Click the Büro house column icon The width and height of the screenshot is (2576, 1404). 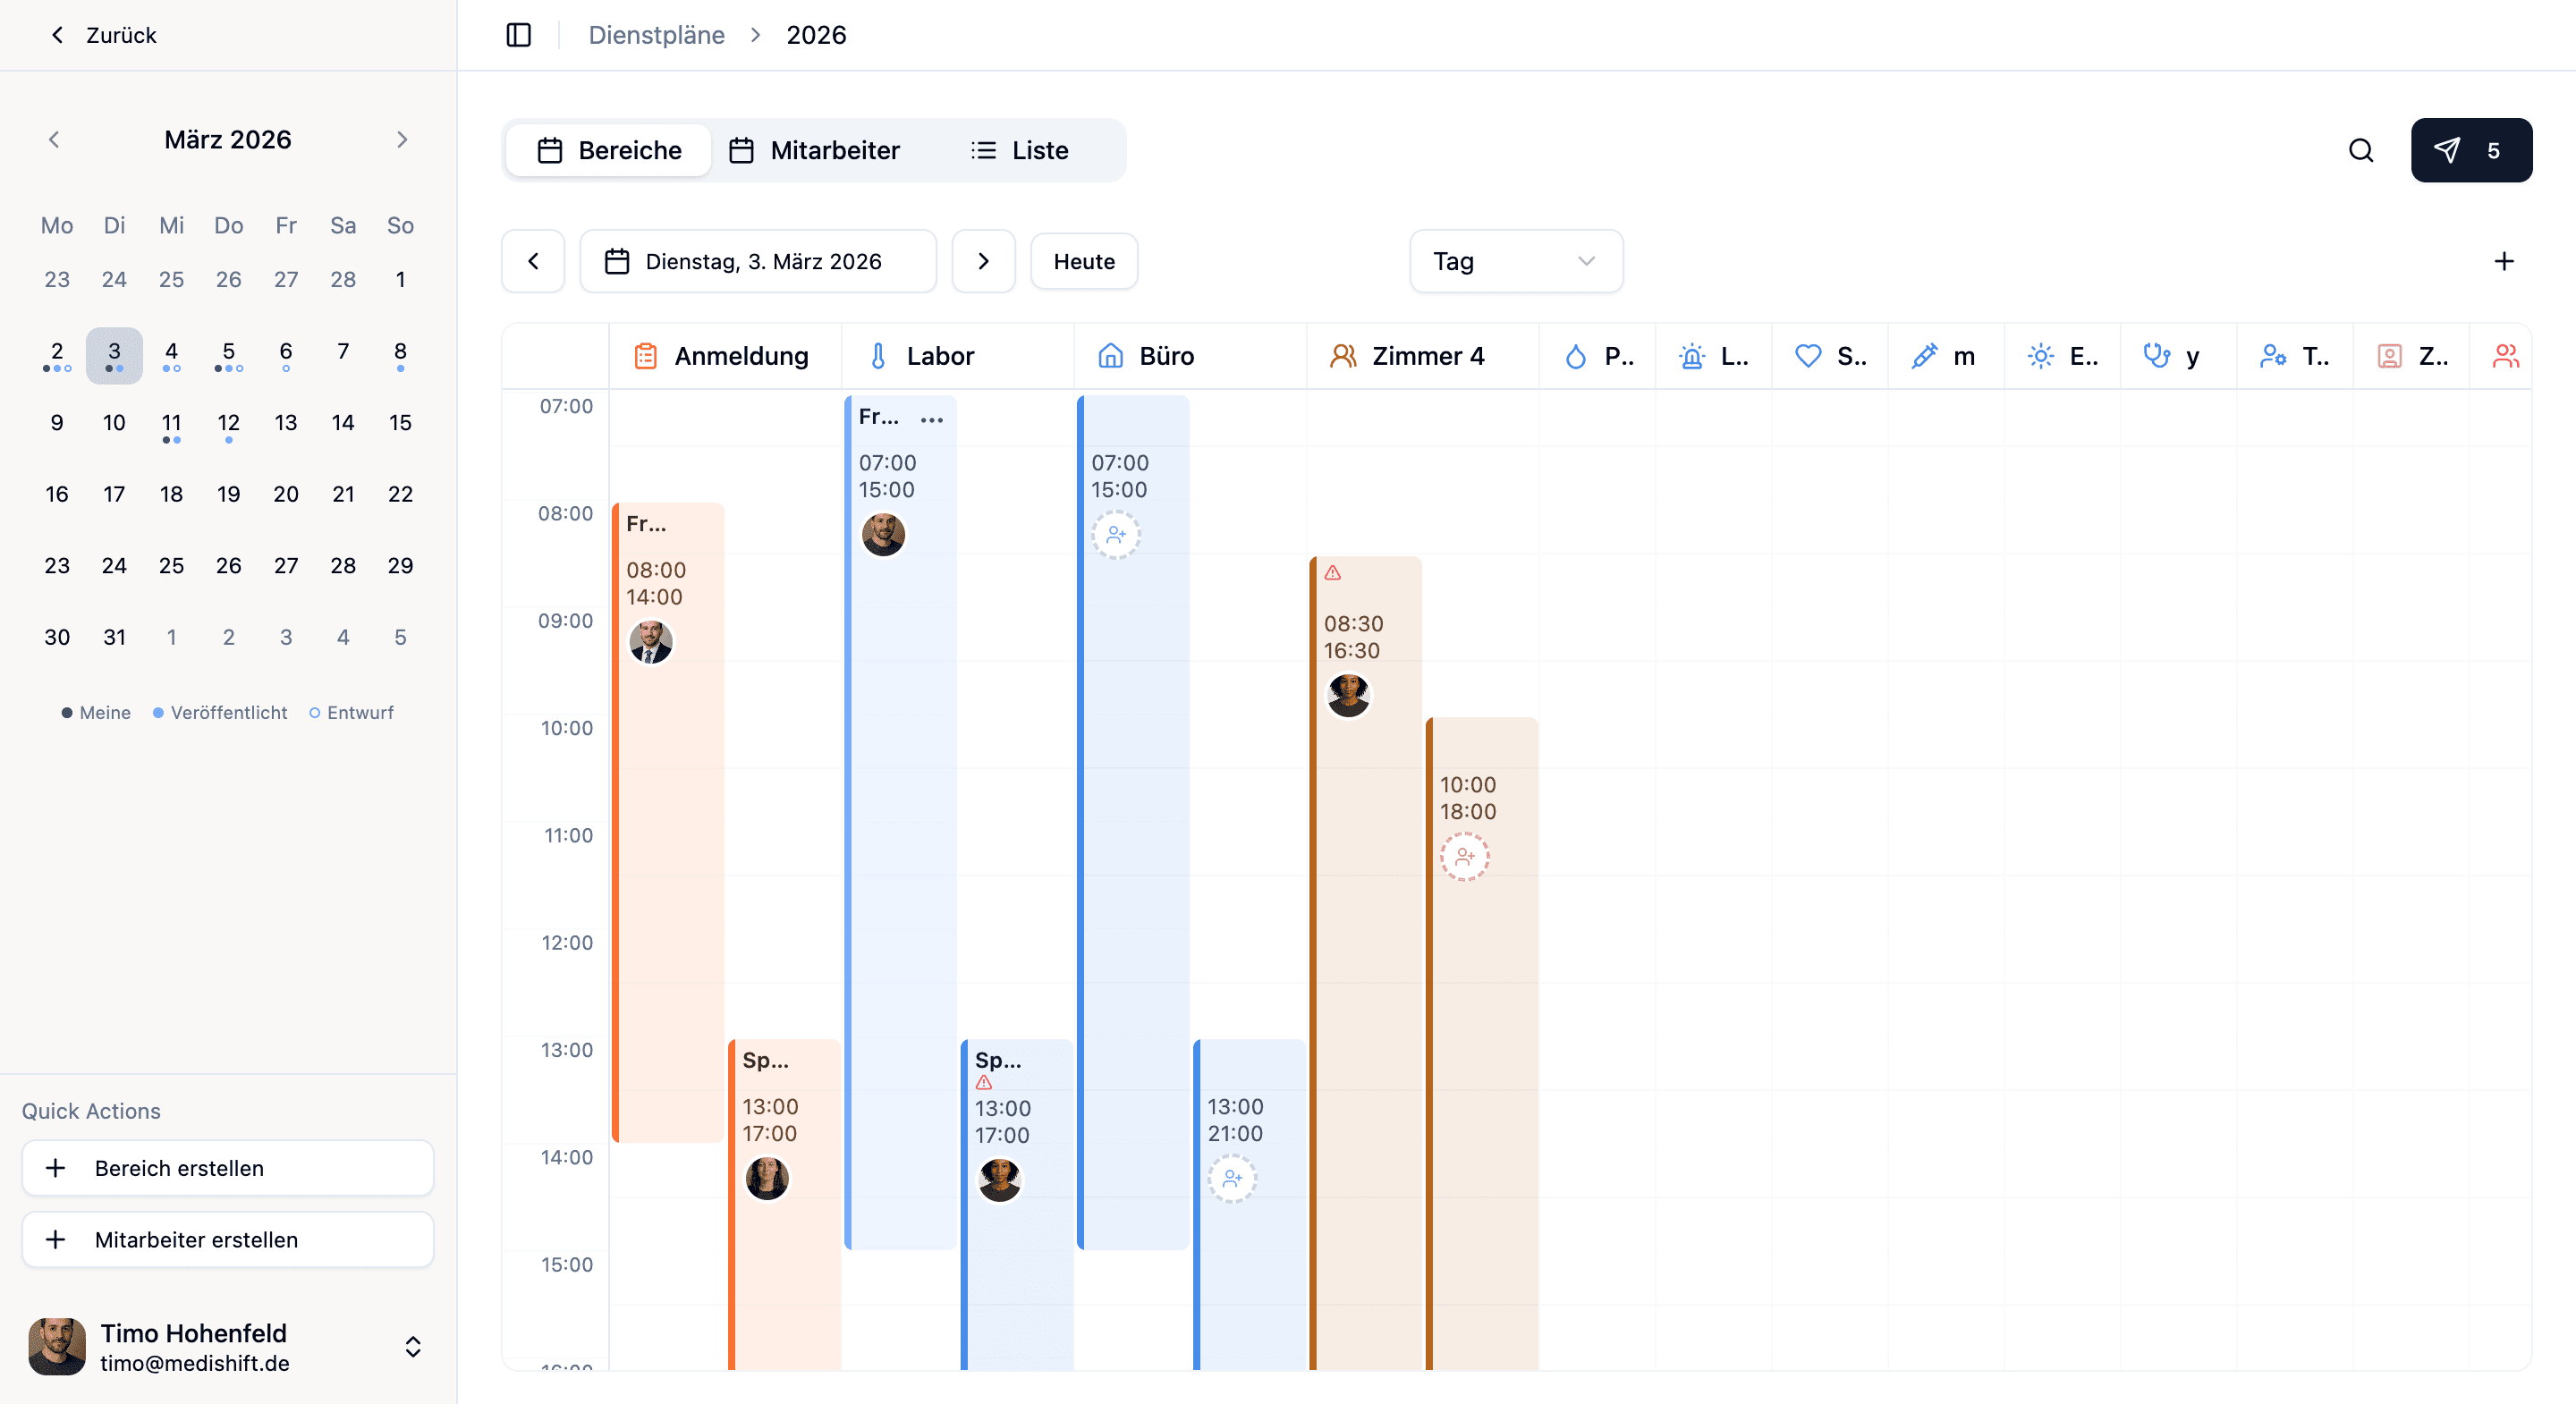point(1110,356)
